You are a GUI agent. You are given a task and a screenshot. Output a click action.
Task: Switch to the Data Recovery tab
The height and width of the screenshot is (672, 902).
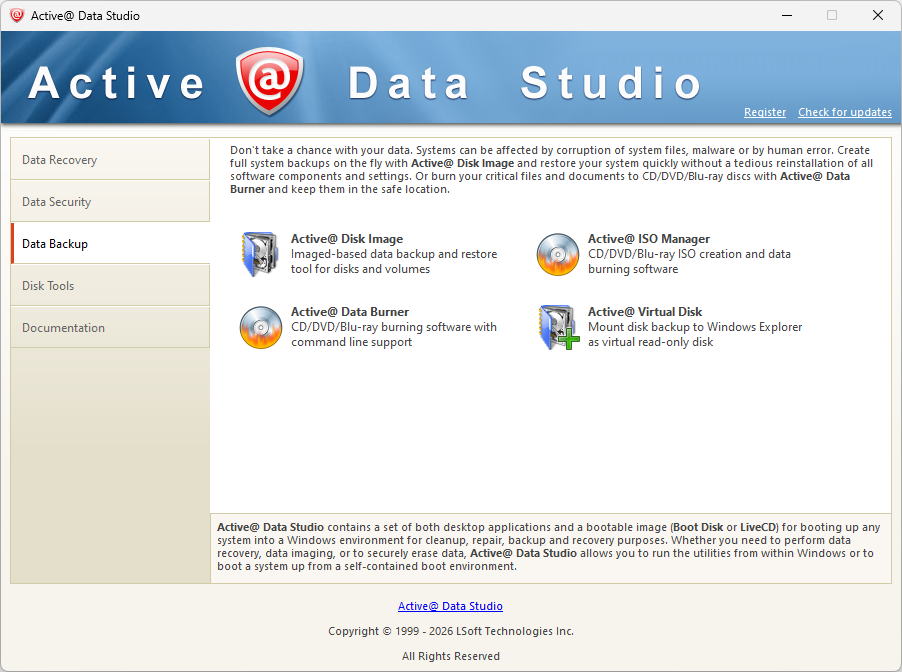click(110, 159)
